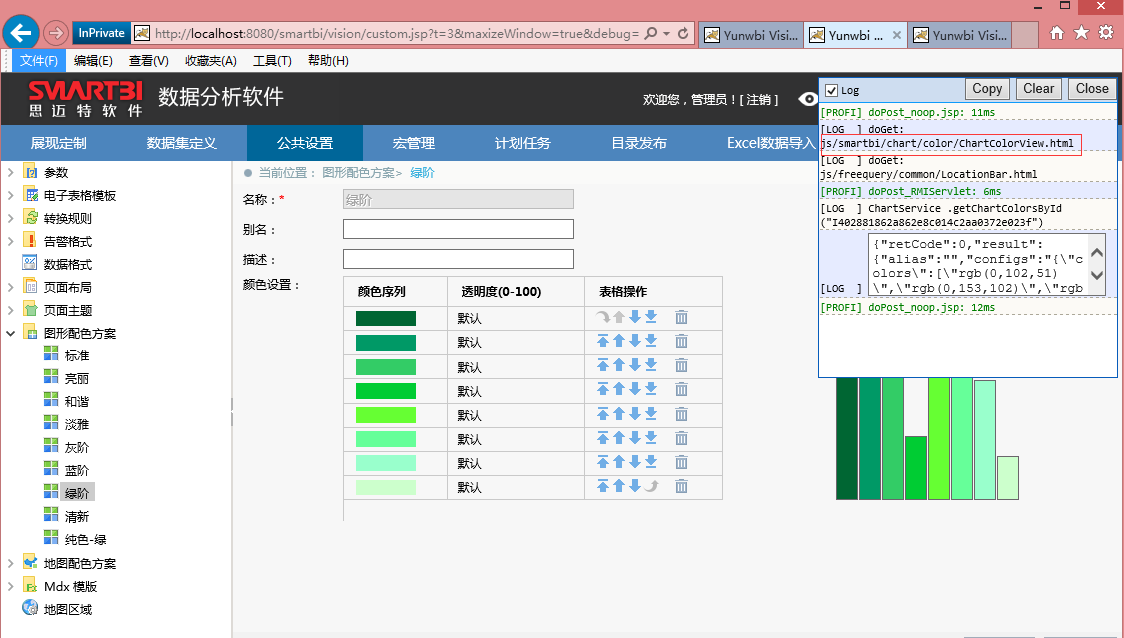The width and height of the screenshot is (1124, 638).
Task: Move seventh color row up one step
Action: click(619, 462)
